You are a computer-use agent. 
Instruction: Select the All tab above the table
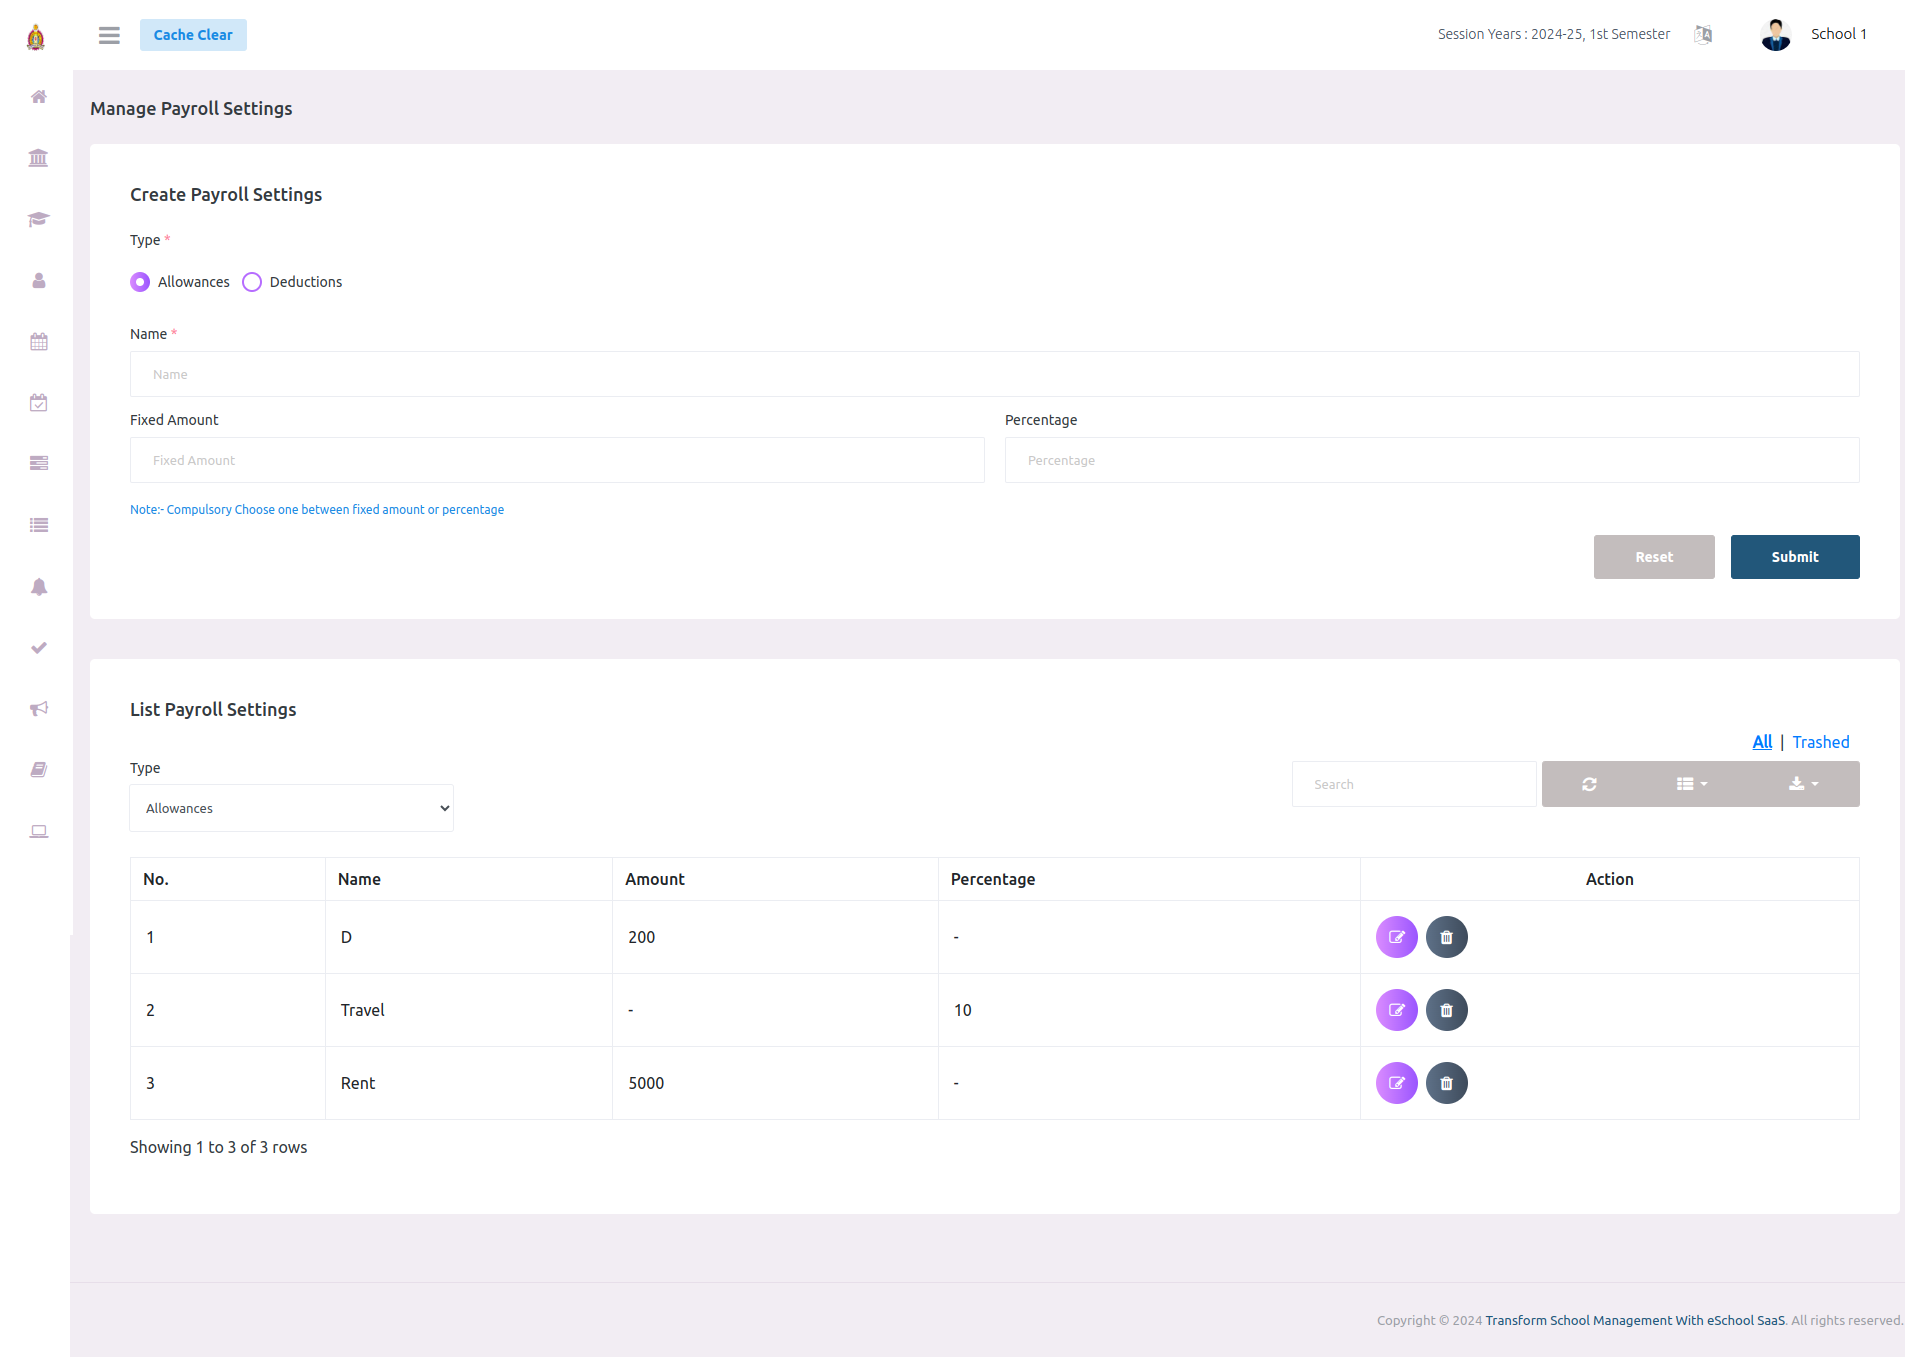click(x=1762, y=741)
